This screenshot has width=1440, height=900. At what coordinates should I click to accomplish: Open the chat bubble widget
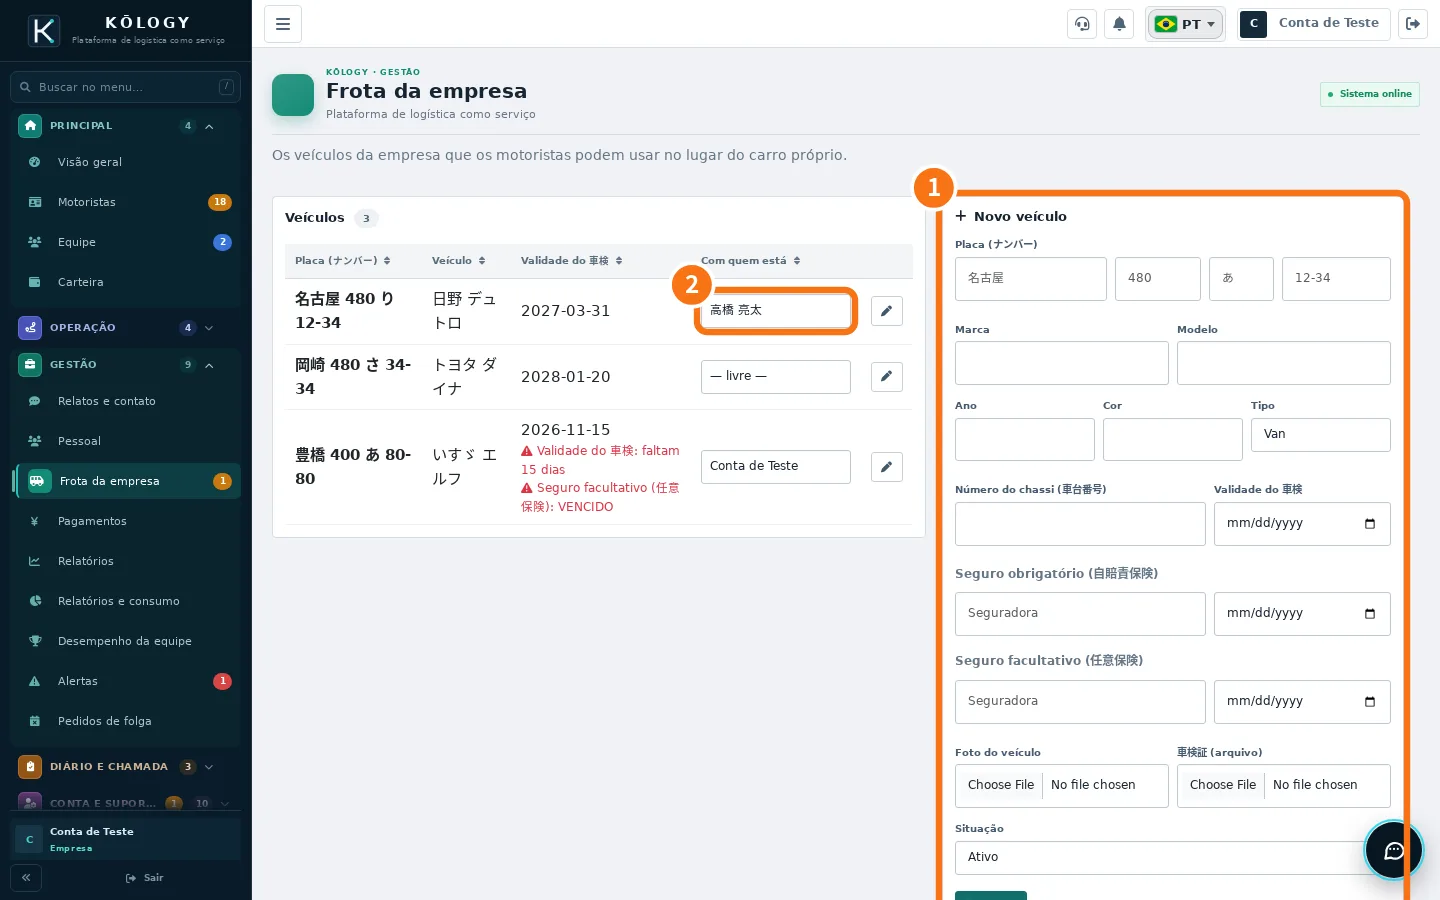(1394, 850)
